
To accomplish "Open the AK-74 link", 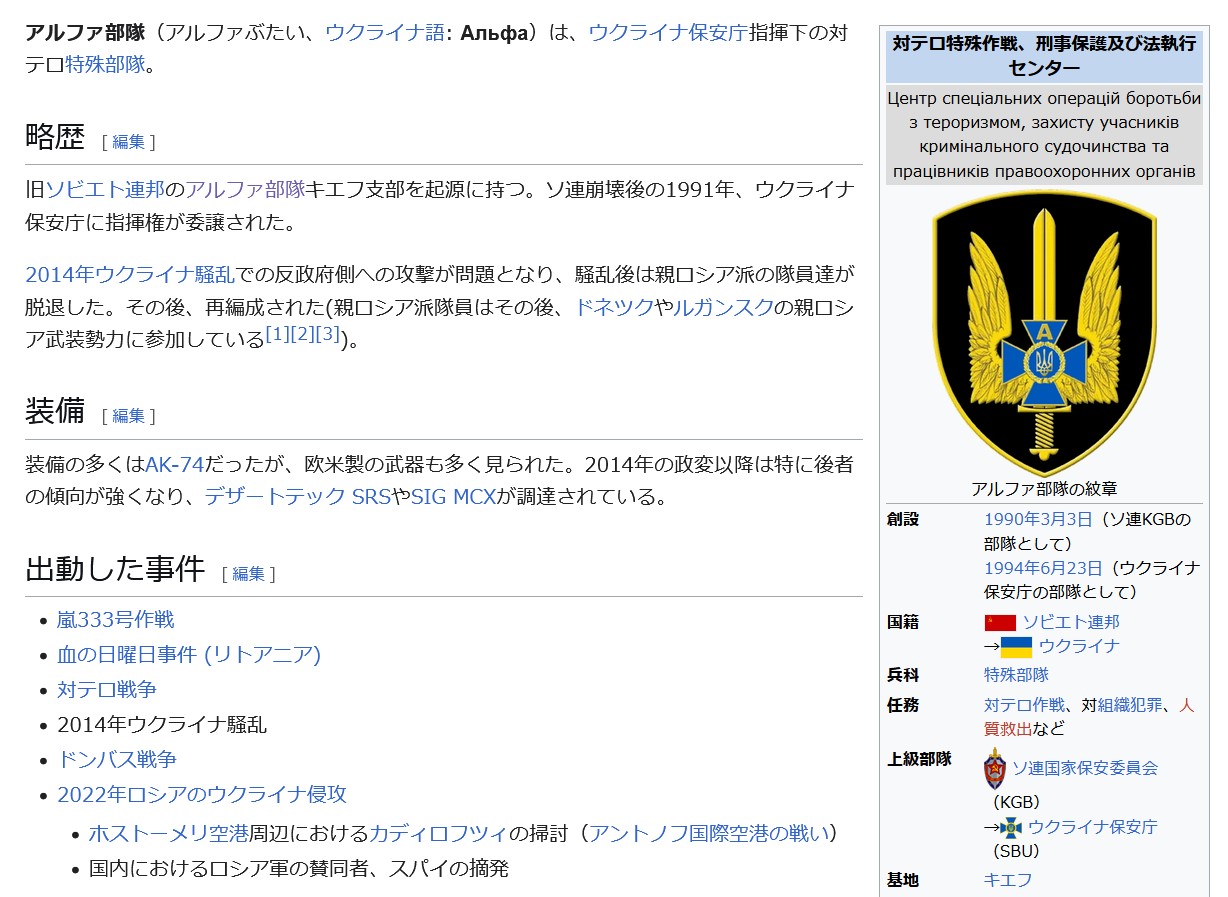I will point(174,465).
